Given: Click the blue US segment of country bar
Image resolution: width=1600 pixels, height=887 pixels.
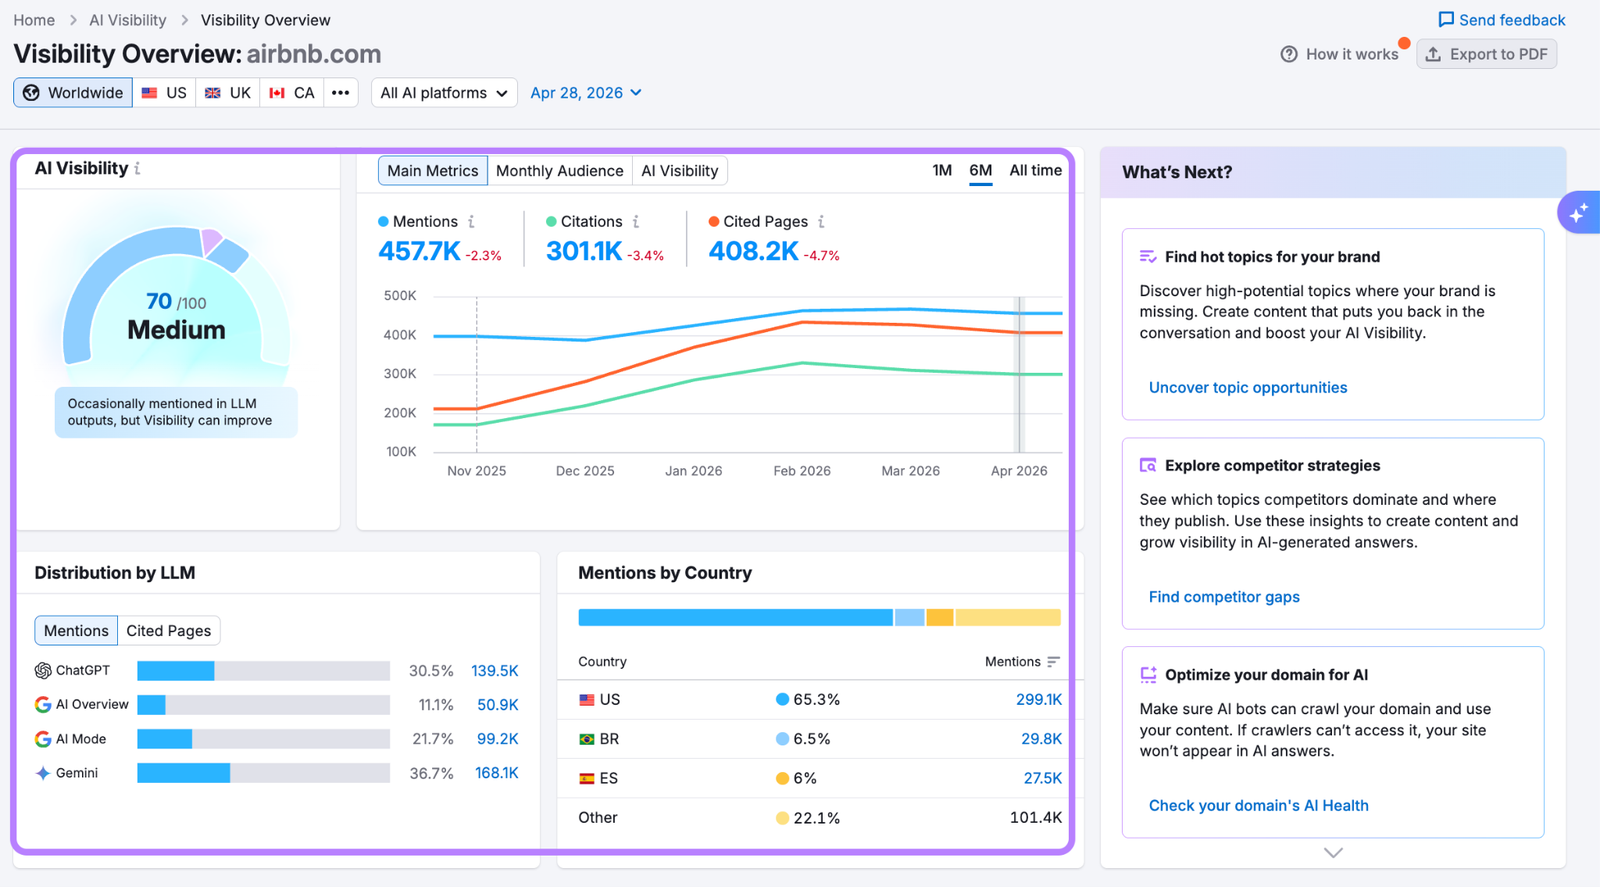Looking at the screenshot, I should [735, 618].
